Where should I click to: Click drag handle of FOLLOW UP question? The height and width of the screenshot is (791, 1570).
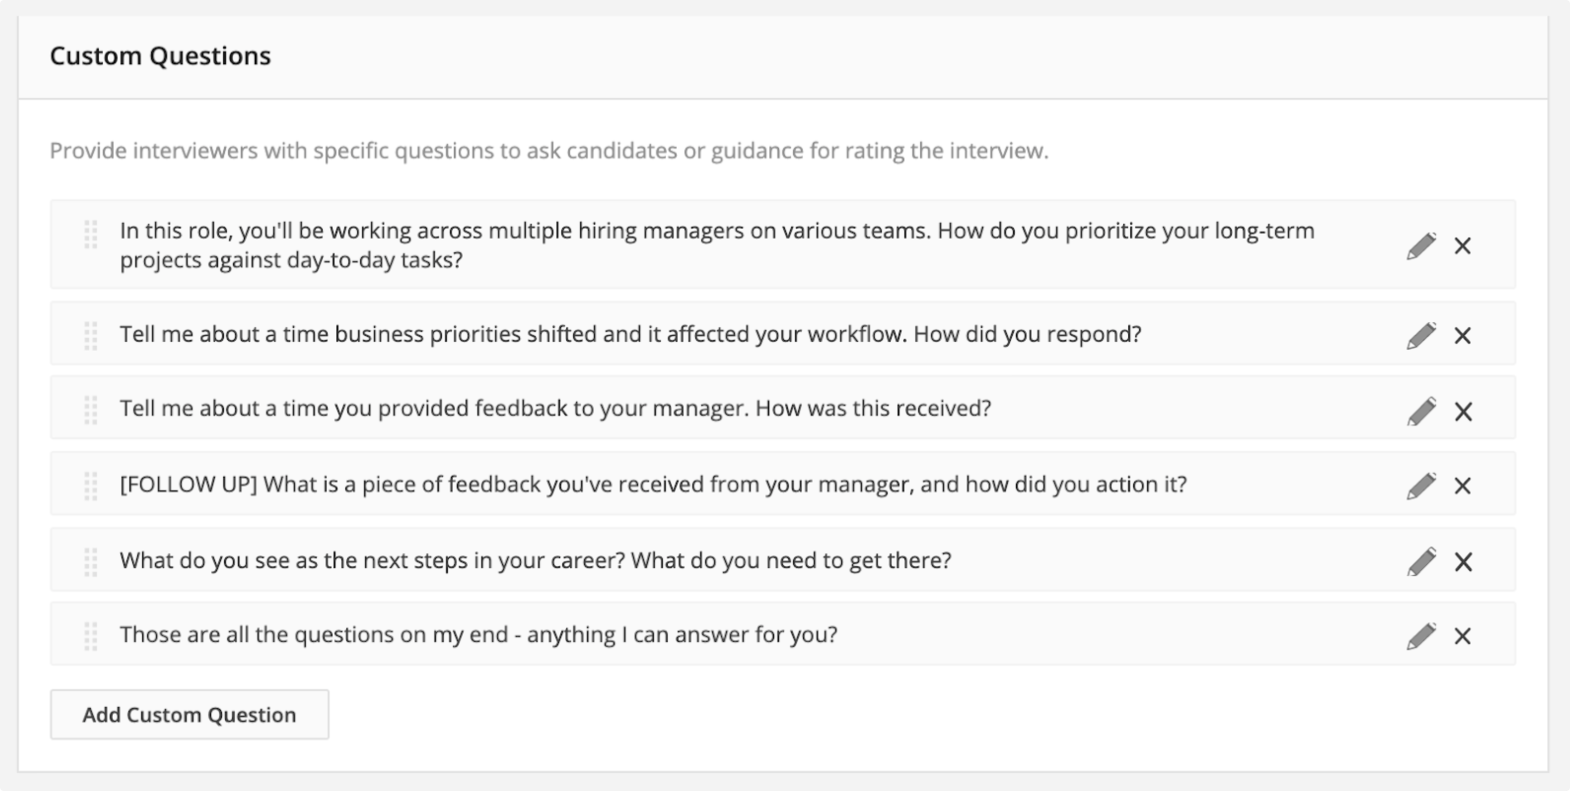90,486
